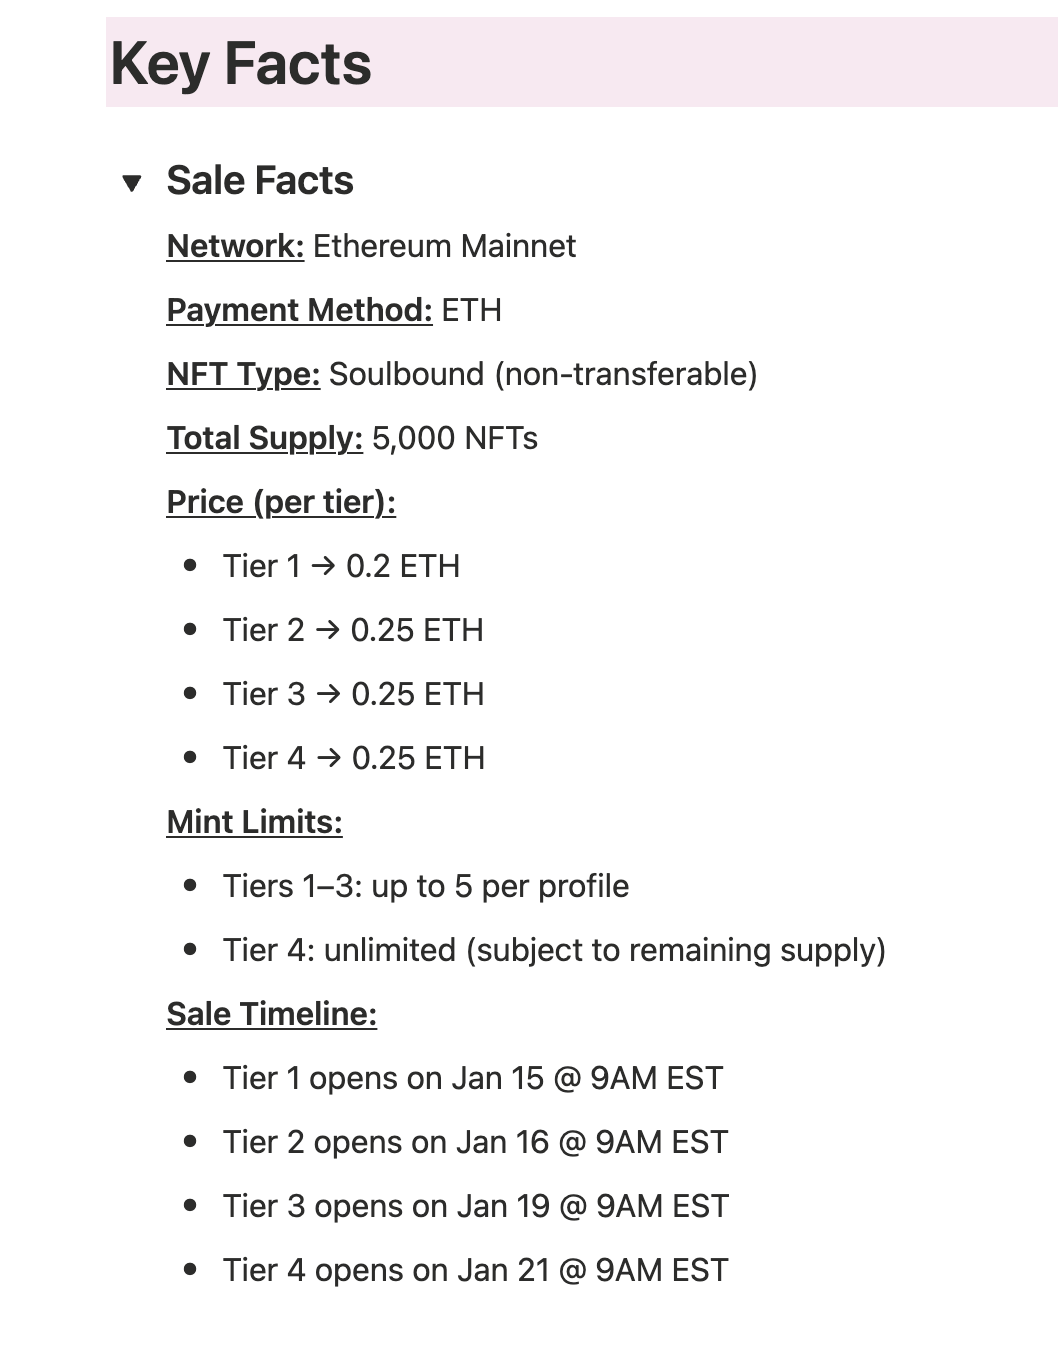Click the Tier 2 opens Jan 16 line

(475, 1142)
